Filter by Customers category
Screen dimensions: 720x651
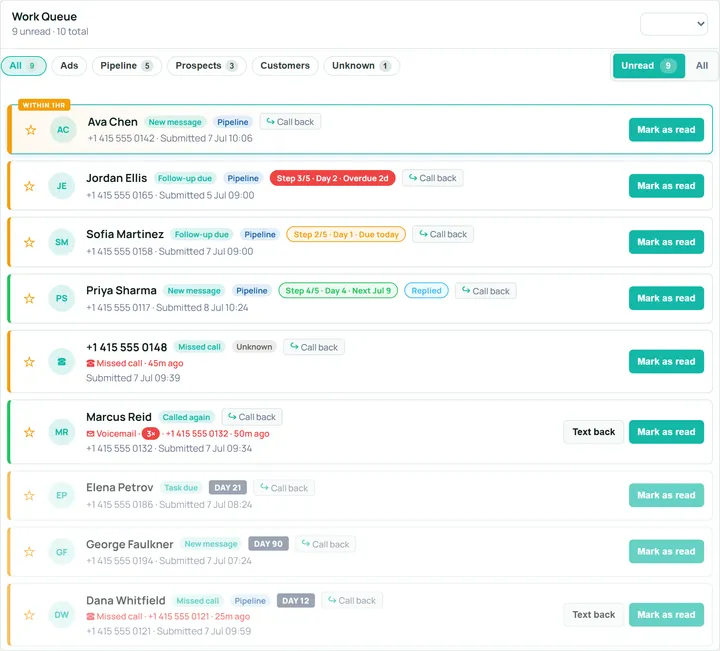point(285,66)
